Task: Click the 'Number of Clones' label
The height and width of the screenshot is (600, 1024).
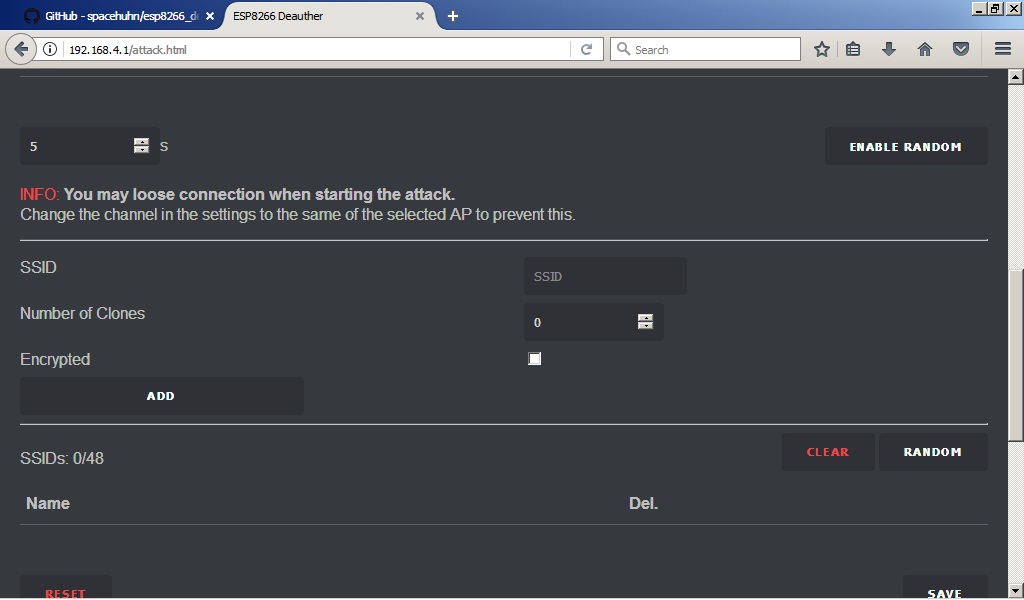Action: [82, 313]
